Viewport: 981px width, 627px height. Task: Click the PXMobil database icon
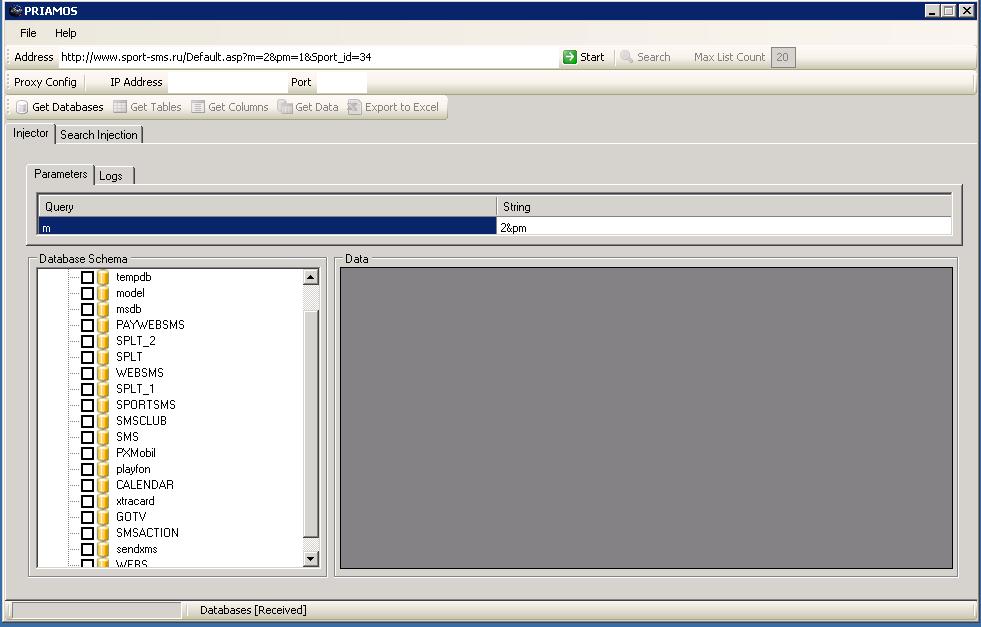103,453
